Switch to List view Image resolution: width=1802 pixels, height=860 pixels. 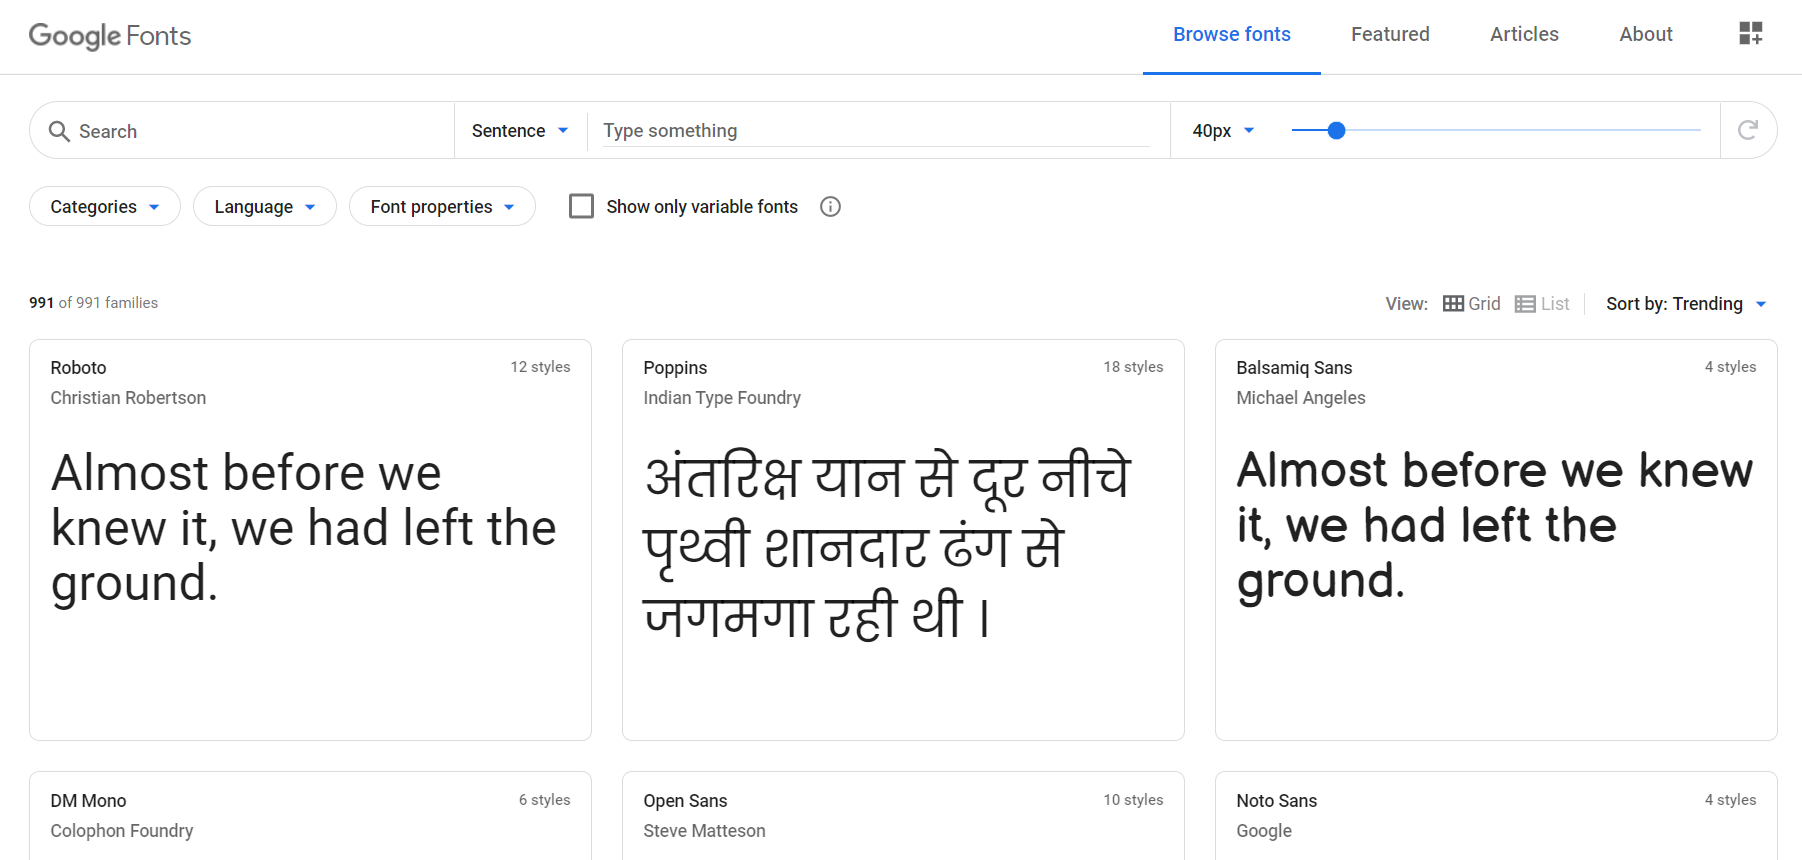[1542, 304]
